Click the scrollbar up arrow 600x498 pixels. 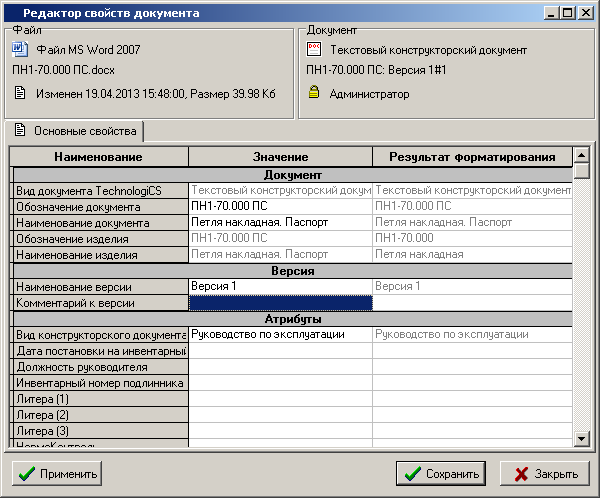point(582,155)
